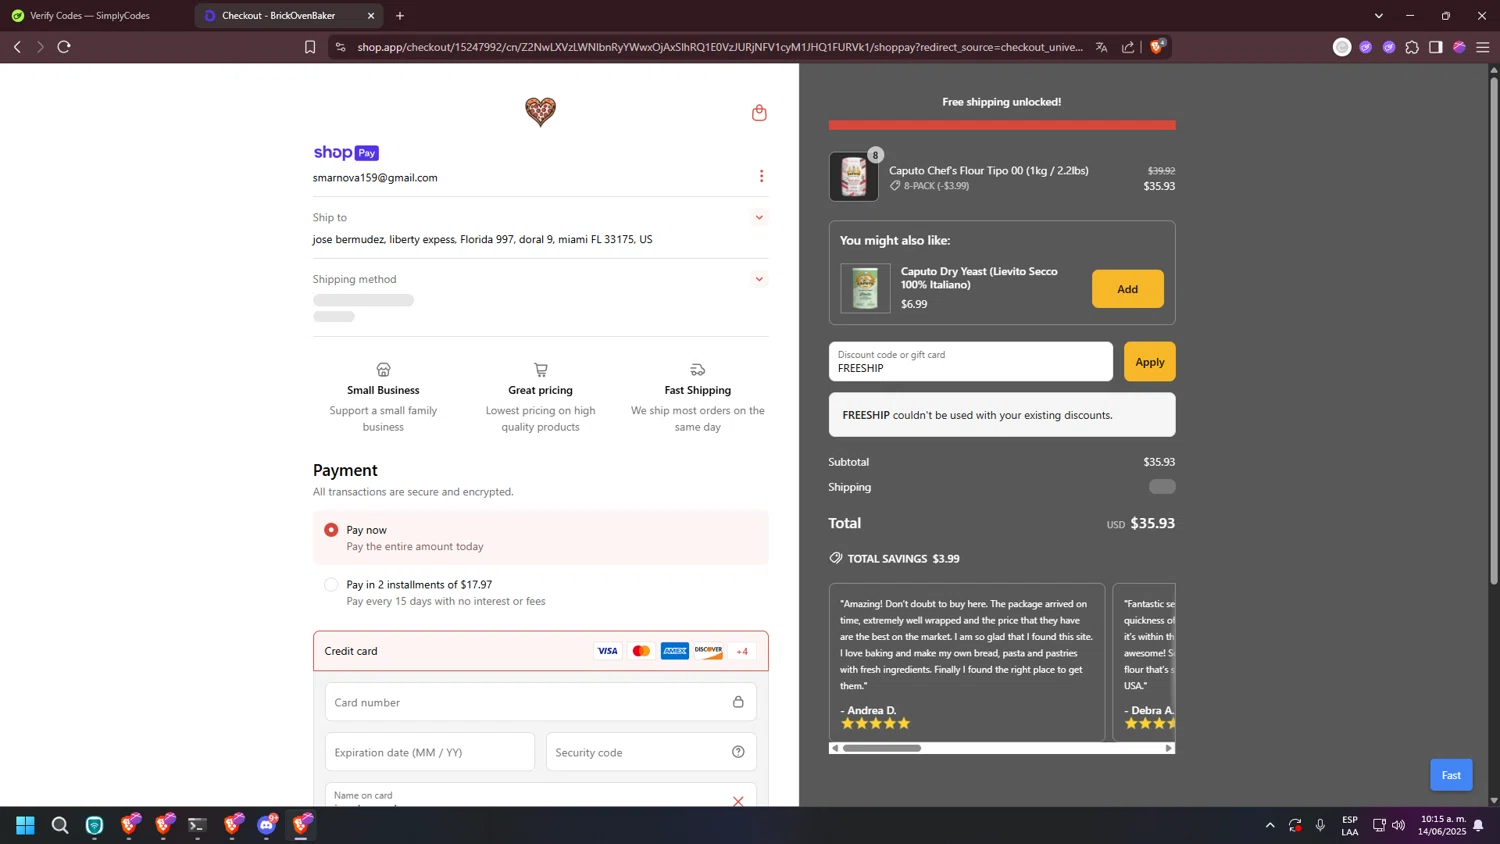
Task: Open the clock and date in taskbar
Action: pos(1442,825)
